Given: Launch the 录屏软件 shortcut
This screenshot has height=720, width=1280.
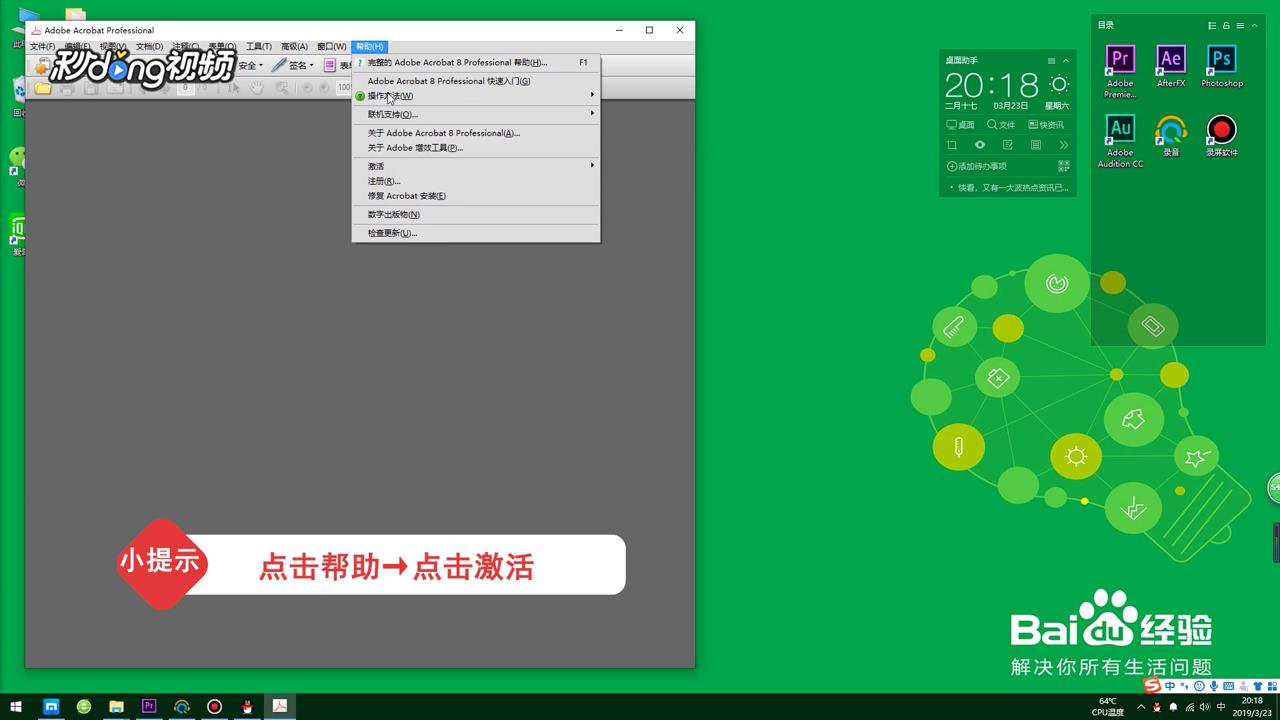Looking at the screenshot, I should coord(1221,136).
